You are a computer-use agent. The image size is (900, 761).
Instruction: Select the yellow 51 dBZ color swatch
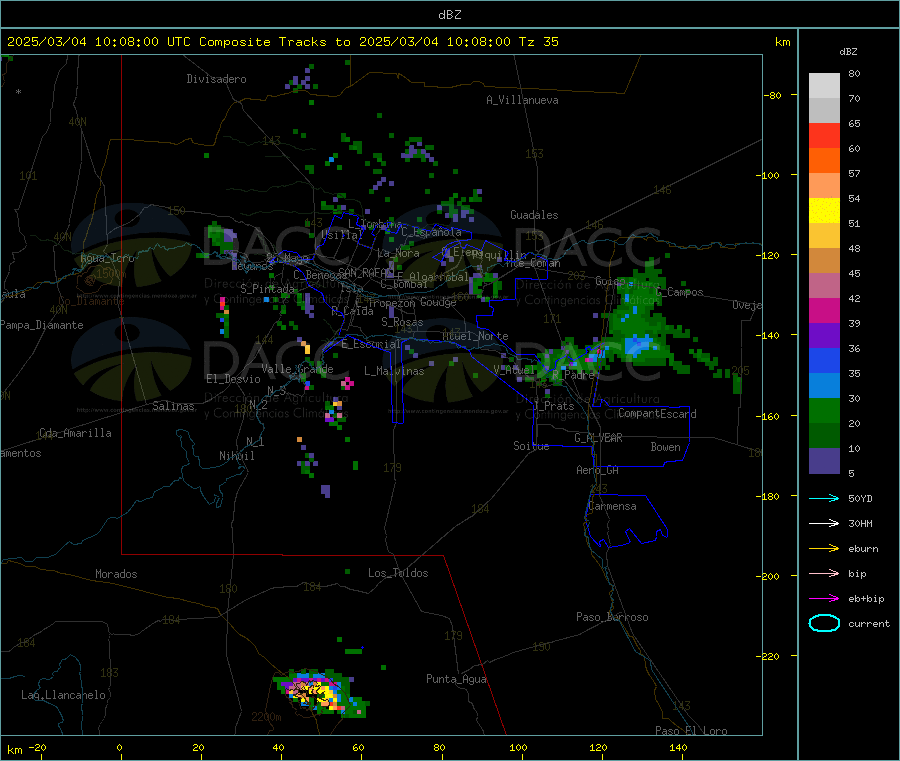[x=824, y=211]
